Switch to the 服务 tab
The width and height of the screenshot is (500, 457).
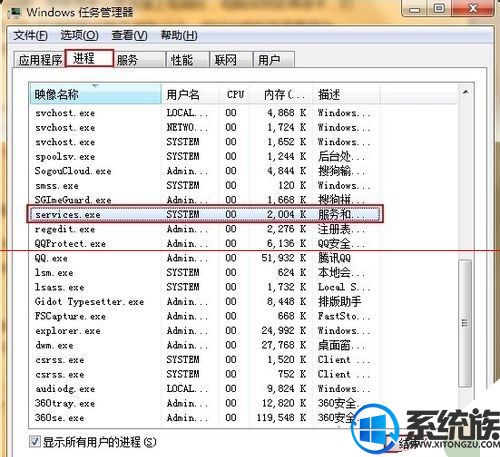pos(139,60)
